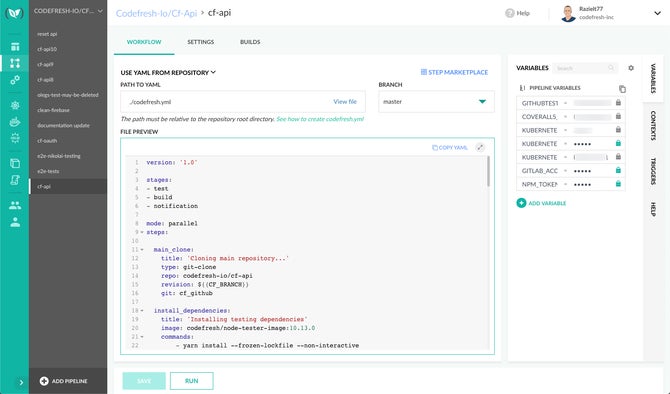
Task: Open the CODEFRESH-IO/CF project dropdown
Action: pyautogui.click(x=68, y=11)
